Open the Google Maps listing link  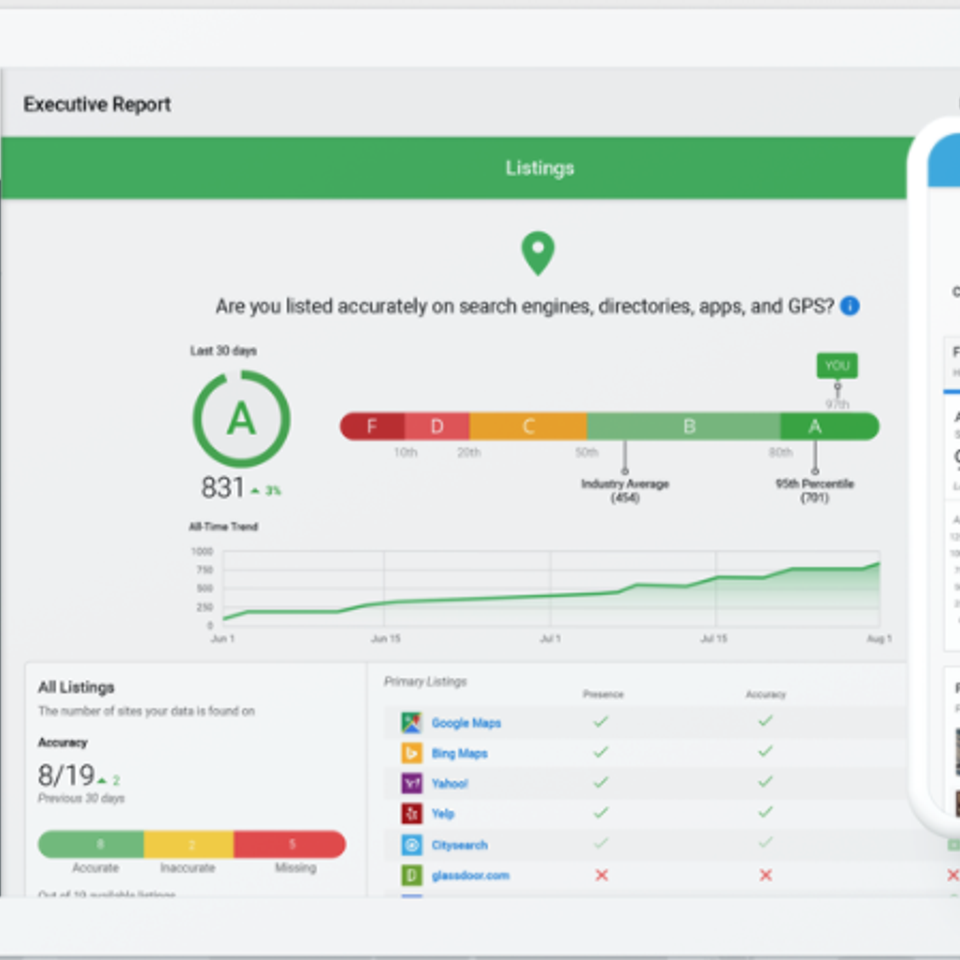pos(466,723)
